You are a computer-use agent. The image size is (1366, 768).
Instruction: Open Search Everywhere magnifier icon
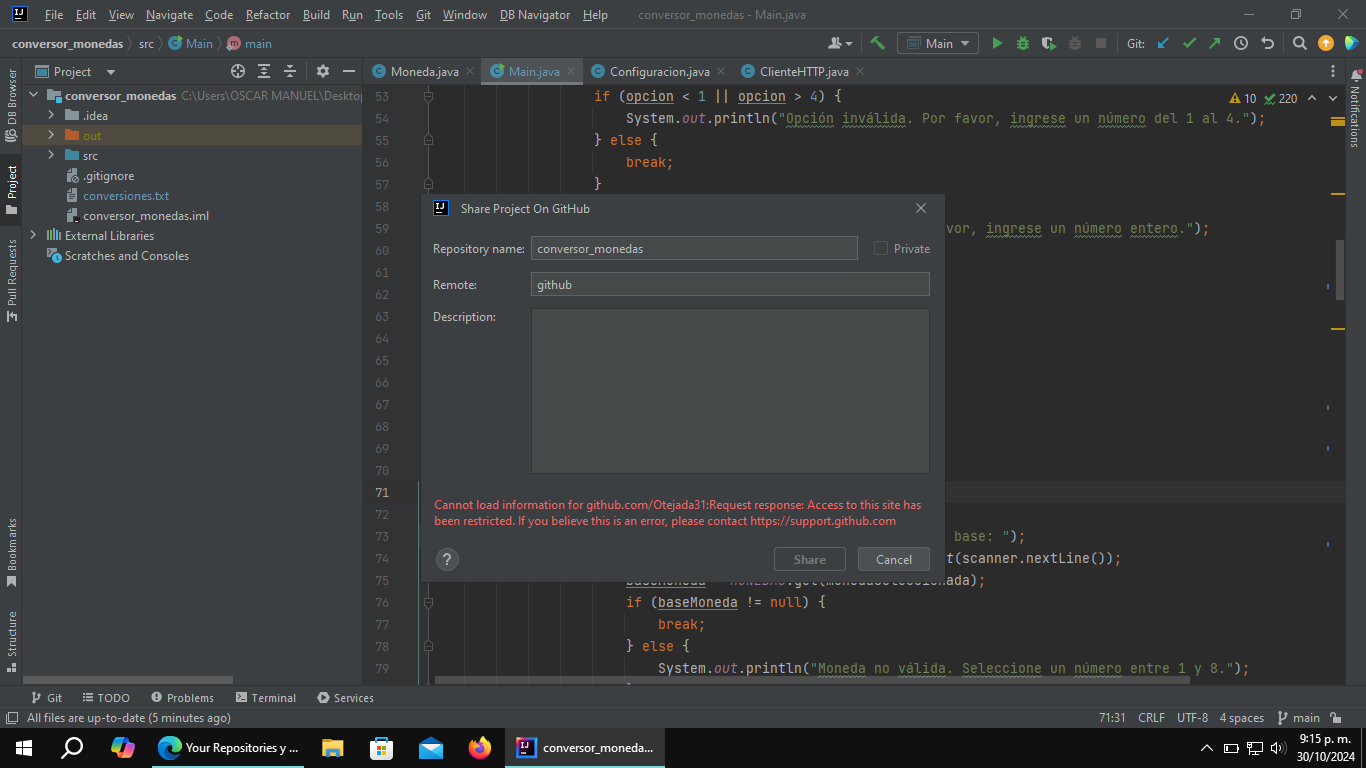pos(1299,43)
